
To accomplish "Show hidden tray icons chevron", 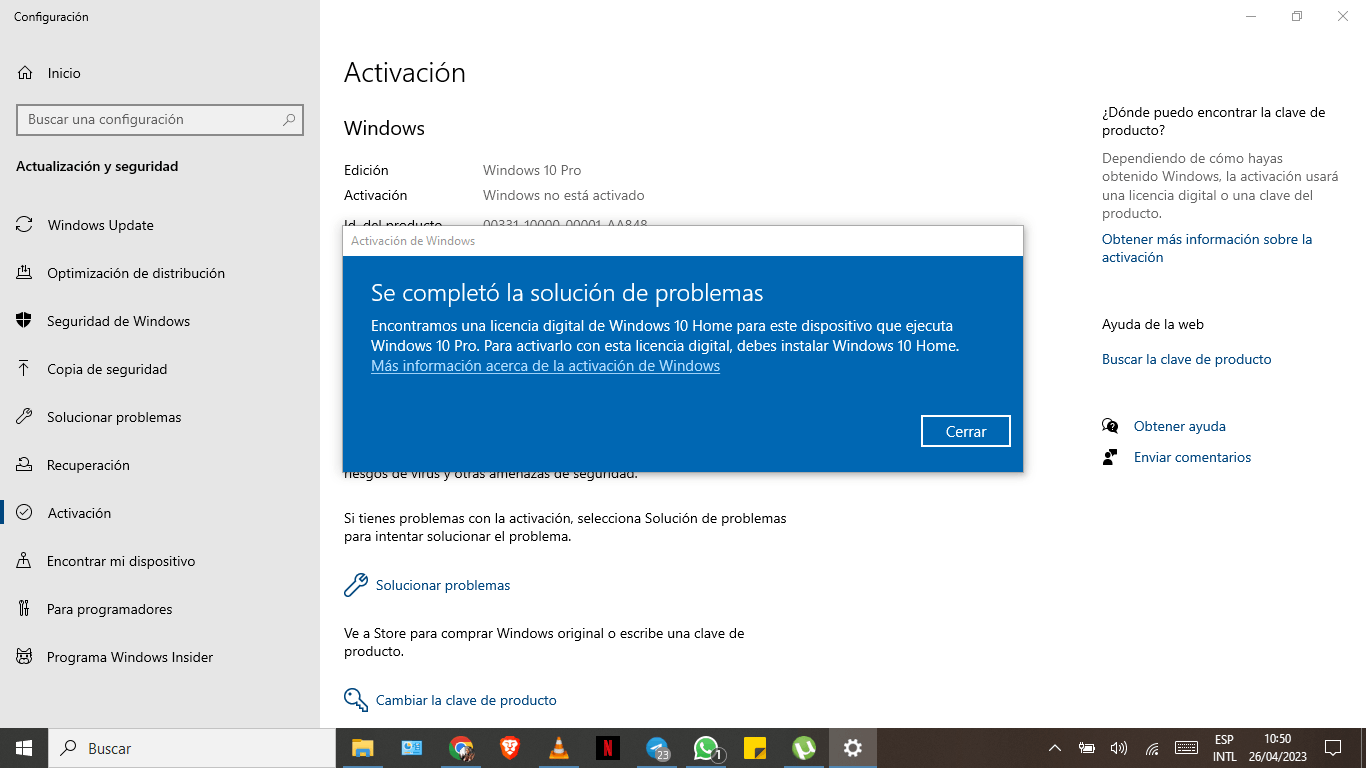I will [1055, 748].
